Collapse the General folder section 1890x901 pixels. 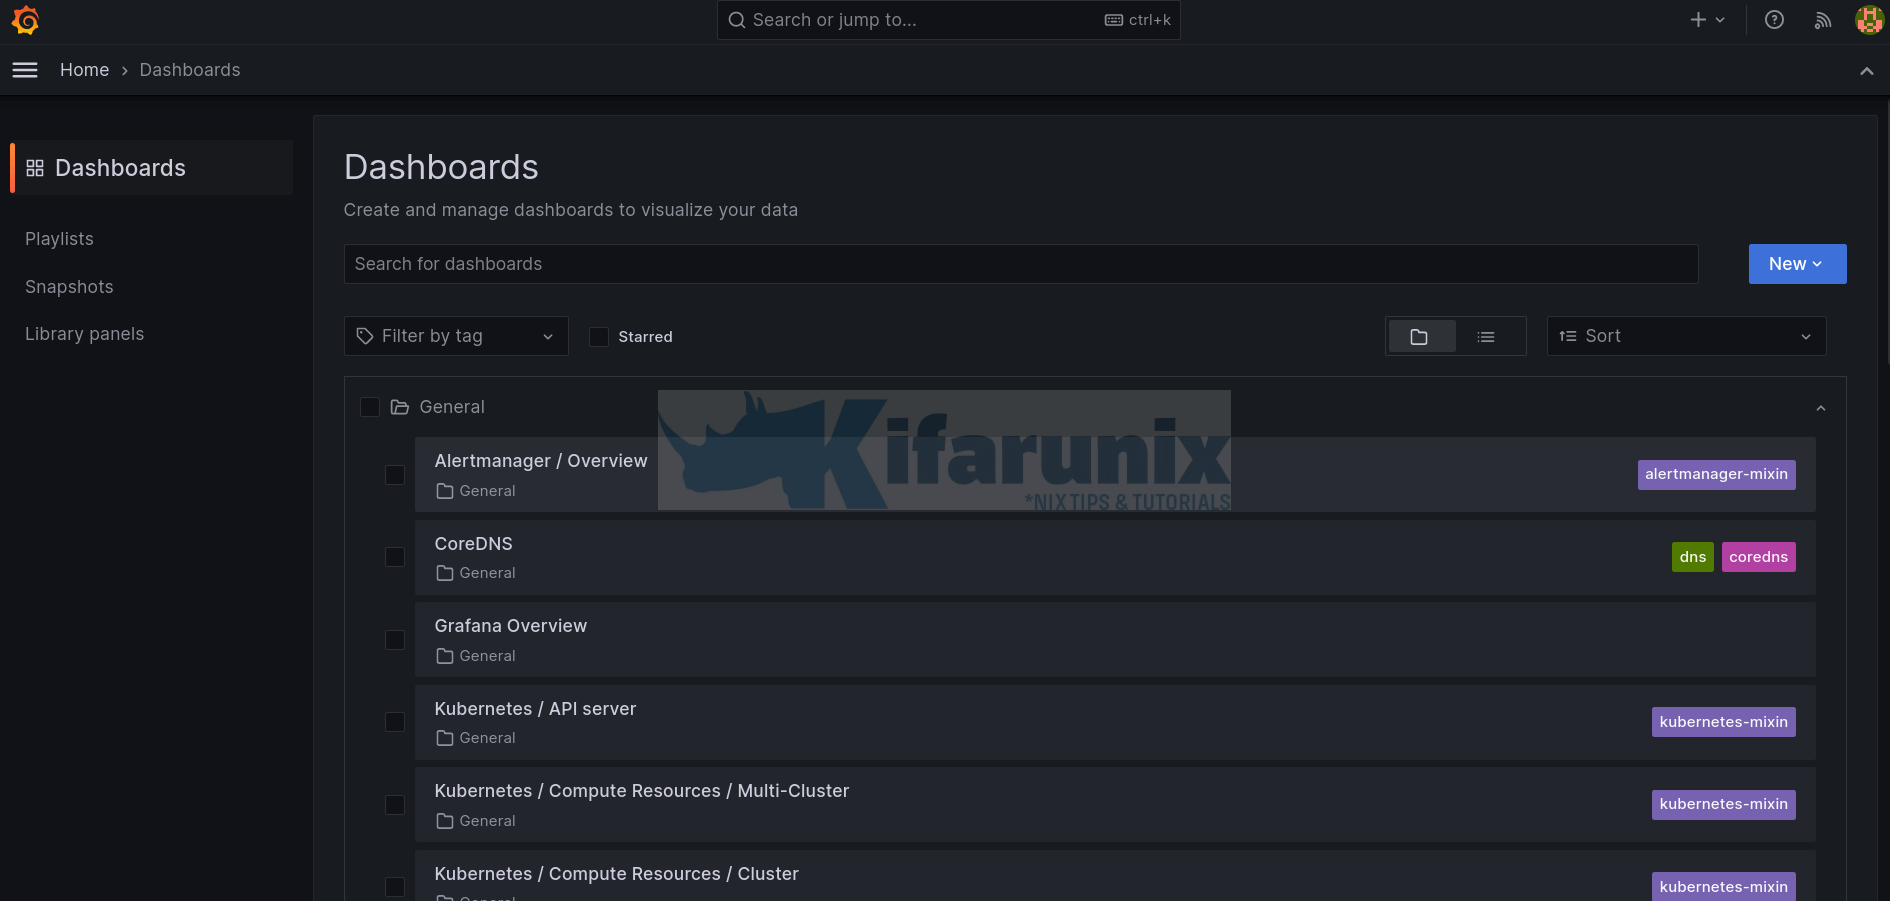pos(1820,408)
